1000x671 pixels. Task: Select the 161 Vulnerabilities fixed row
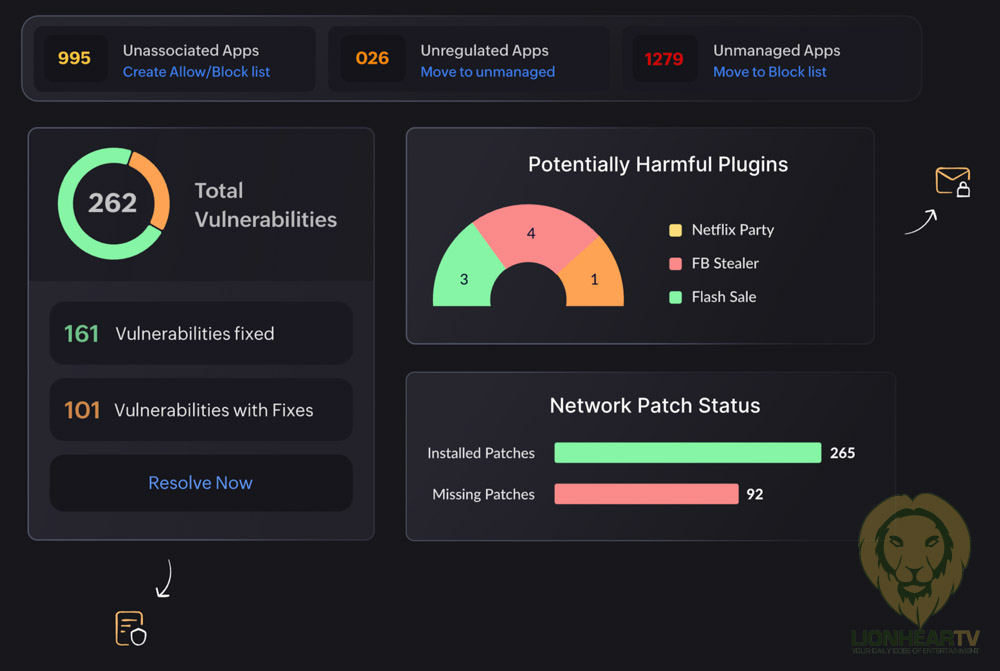201,334
